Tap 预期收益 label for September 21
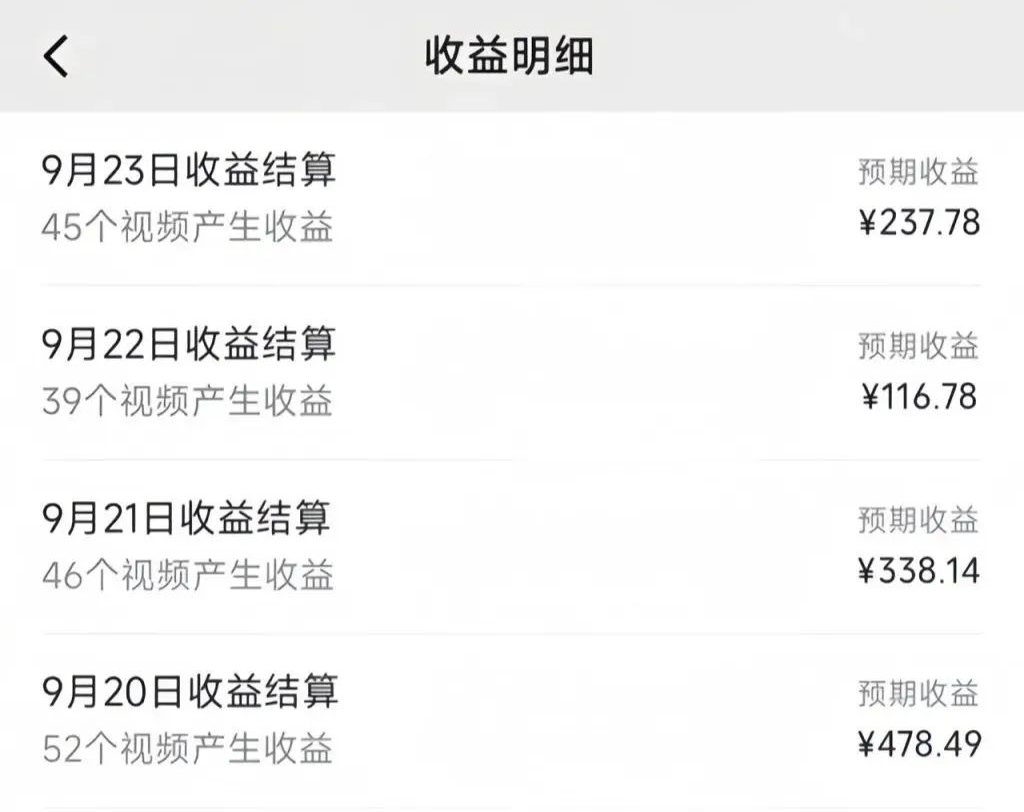This screenshot has height=812, width=1024. (918, 520)
